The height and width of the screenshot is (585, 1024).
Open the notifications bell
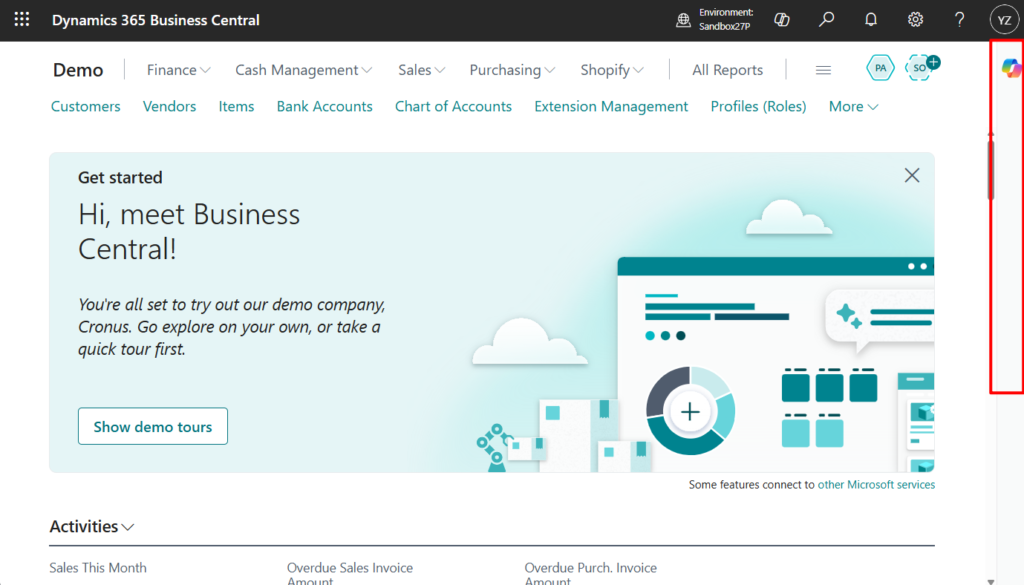point(871,20)
